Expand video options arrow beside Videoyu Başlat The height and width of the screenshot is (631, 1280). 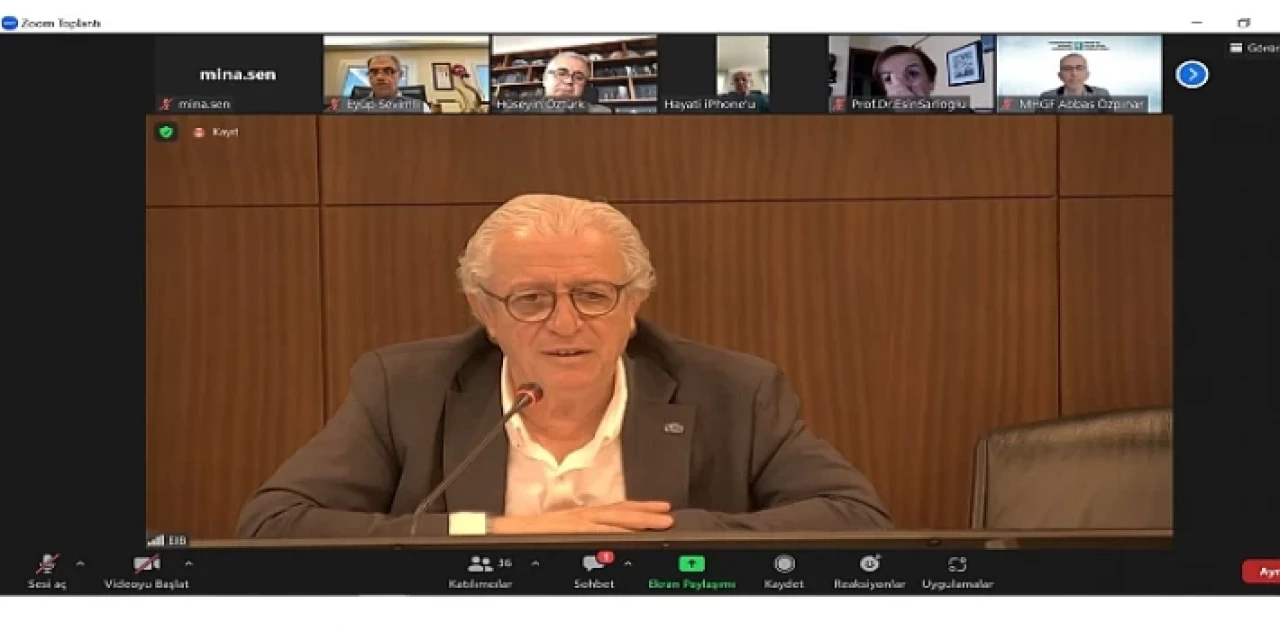click(x=188, y=564)
